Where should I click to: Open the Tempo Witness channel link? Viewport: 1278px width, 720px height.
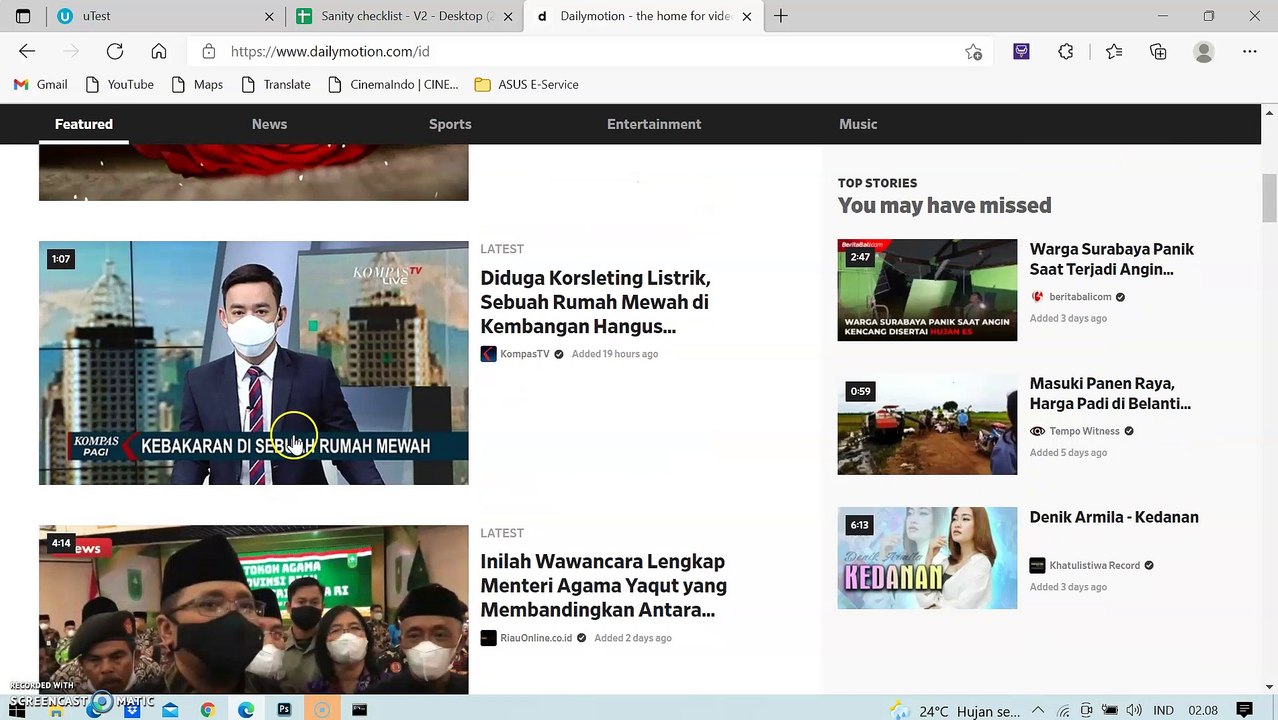[1084, 431]
